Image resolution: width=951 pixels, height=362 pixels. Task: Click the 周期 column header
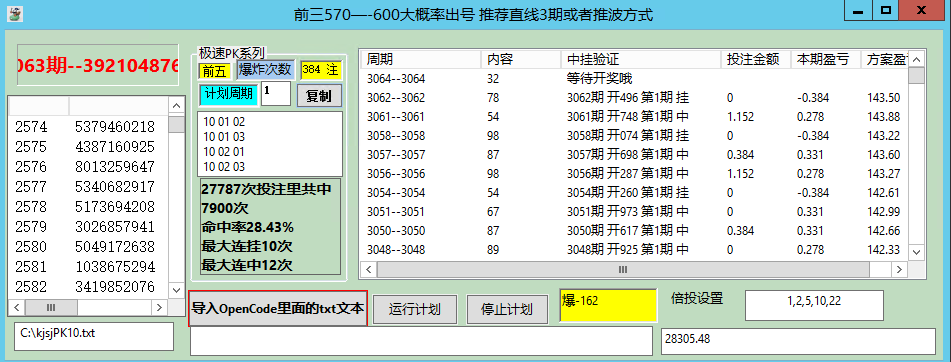click(x=422, y=59)
